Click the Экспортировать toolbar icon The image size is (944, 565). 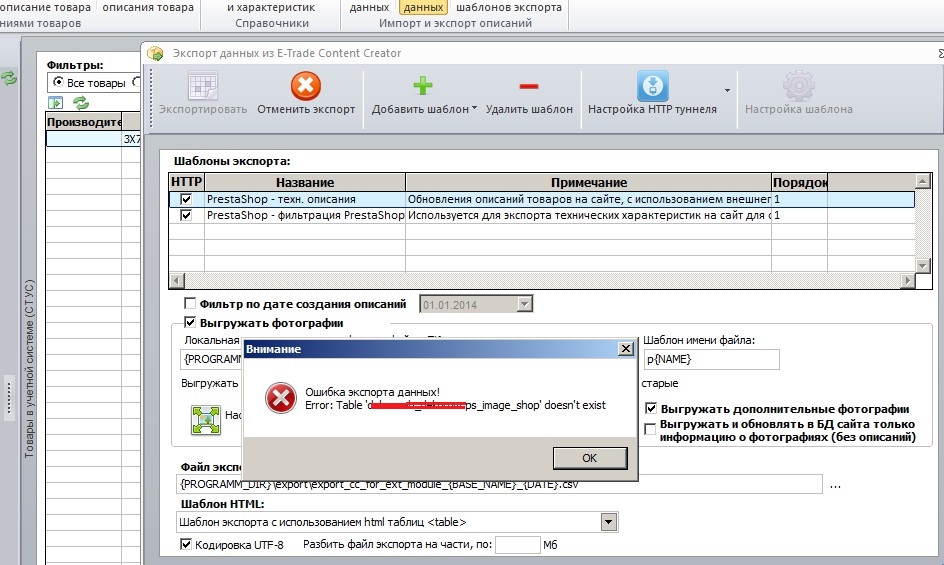point(203,87)
